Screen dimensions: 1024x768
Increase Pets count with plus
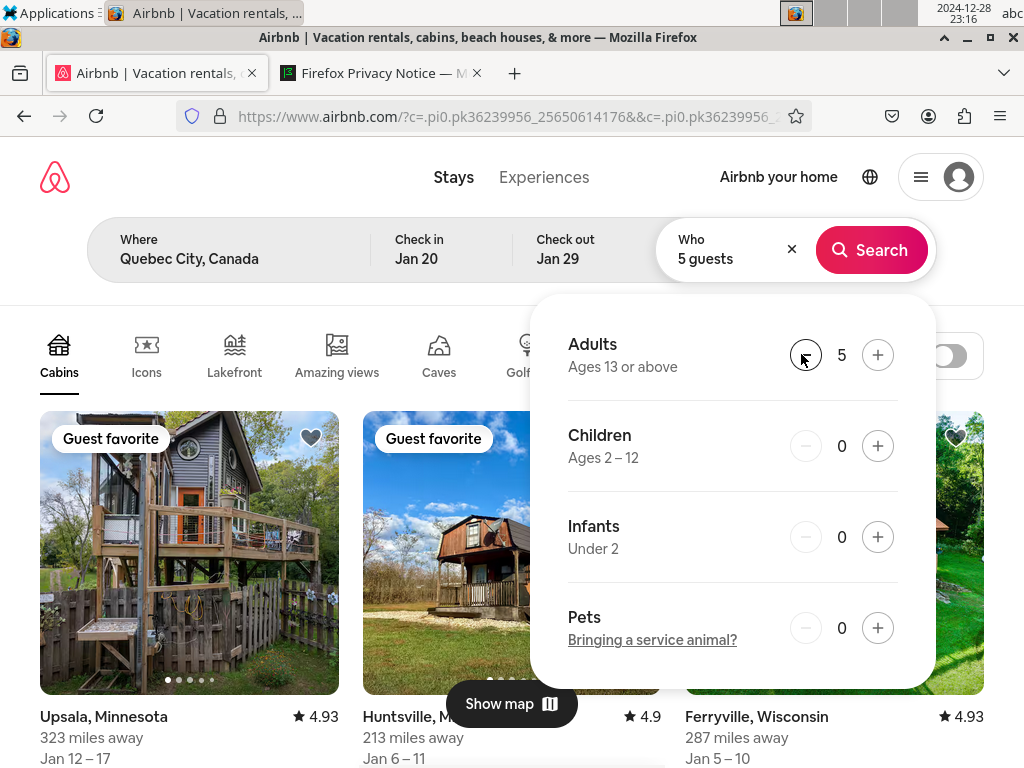point(878,628)
